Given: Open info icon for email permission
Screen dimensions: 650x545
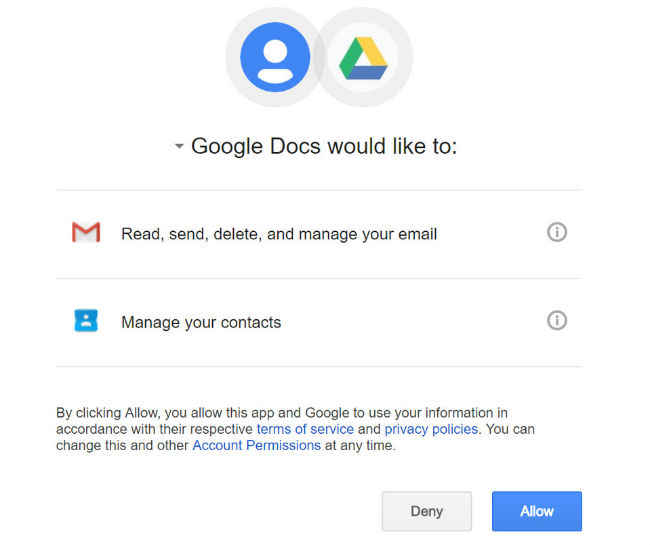Looking at the screenshot, I should [x=557, y=232].
